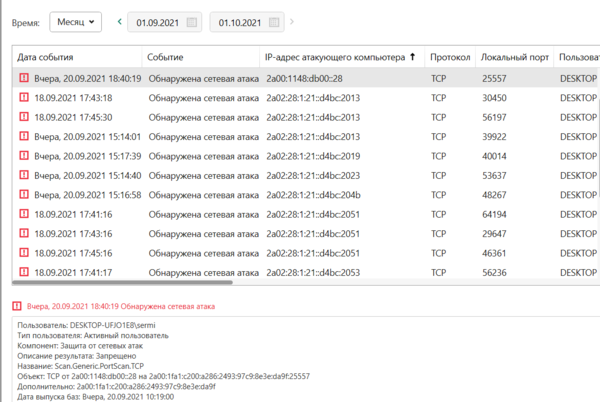
Task: Click the start date field 01.09.2021
Action: click(x=160, y=21)
